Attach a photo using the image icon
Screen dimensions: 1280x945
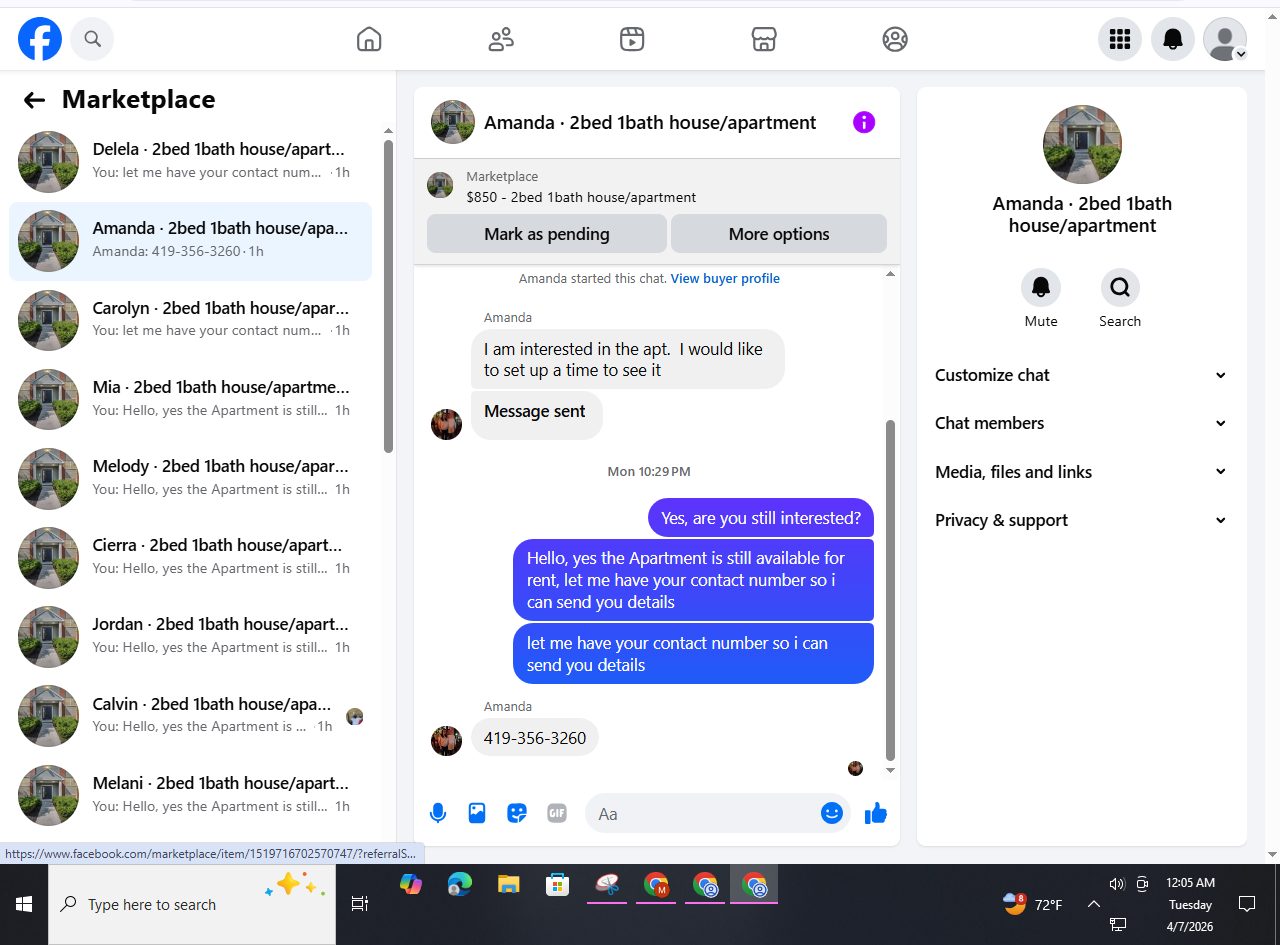click(x=477, y=813)
